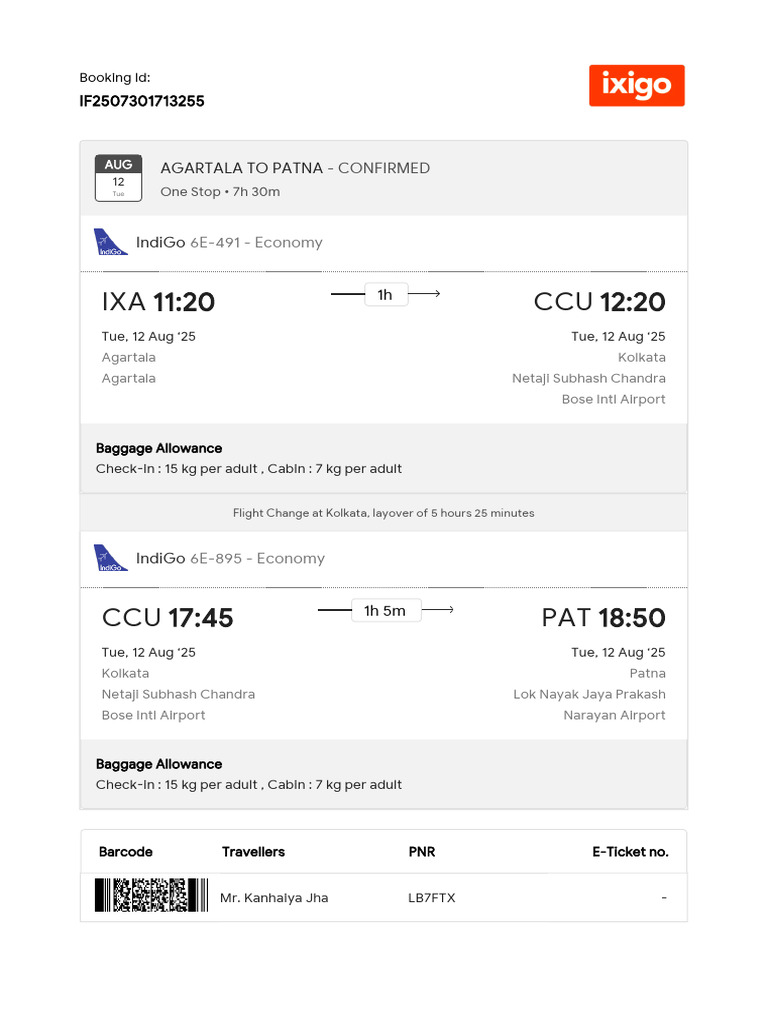The image size is (768, 1024).
Task: Click the Agartala to Patna Confirmed heading
Action: click(x=295, y=168)
